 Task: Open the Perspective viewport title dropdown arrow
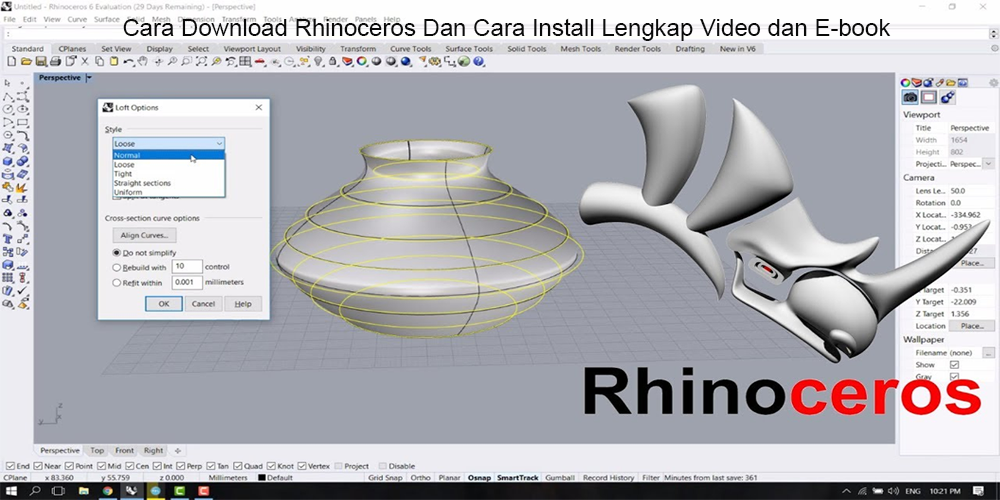(x=89, y=78)
